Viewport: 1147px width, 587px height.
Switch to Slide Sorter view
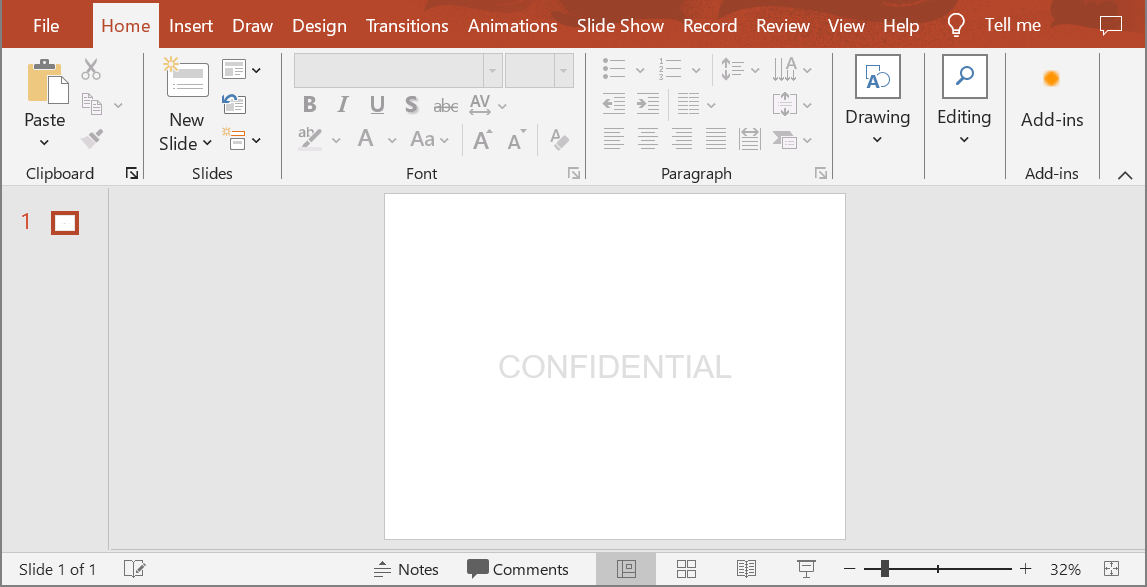tap(686, 569)
